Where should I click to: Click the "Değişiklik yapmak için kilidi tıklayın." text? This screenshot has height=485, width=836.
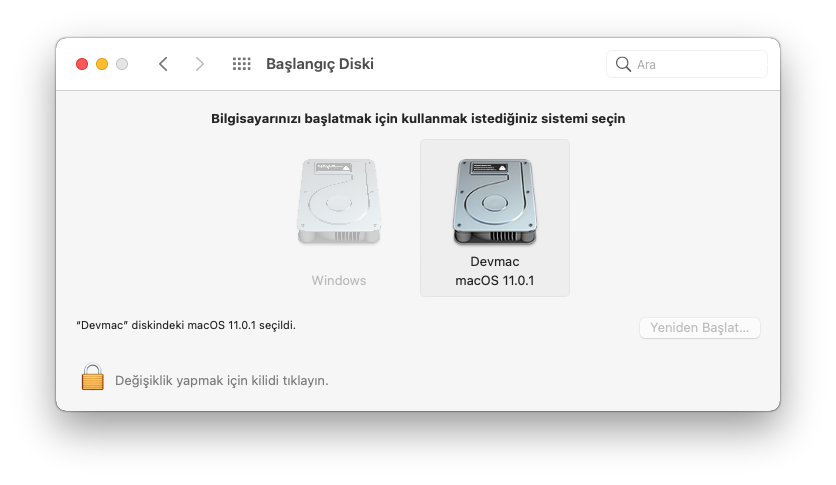(222, 381)
